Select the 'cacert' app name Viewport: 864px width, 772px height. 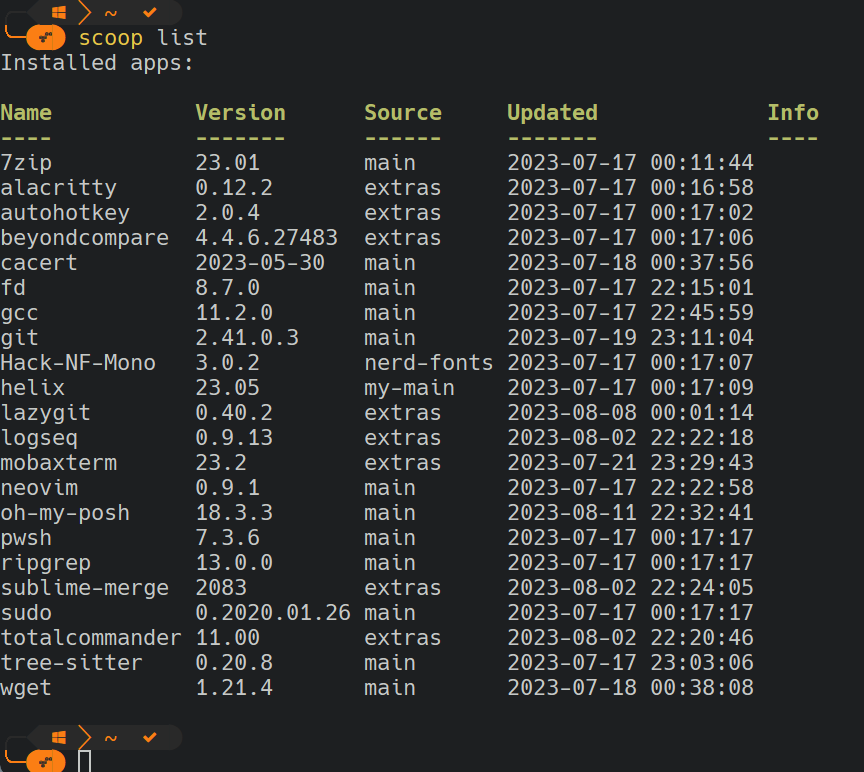point(39,262)
